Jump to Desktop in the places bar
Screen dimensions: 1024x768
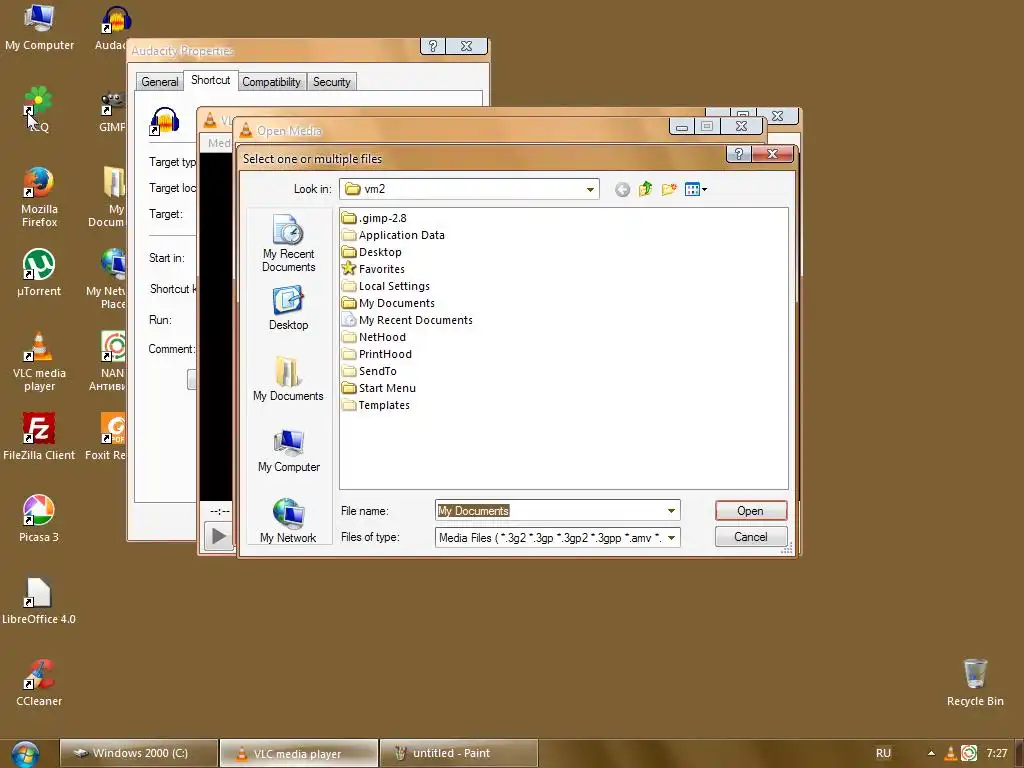[288, 308]
